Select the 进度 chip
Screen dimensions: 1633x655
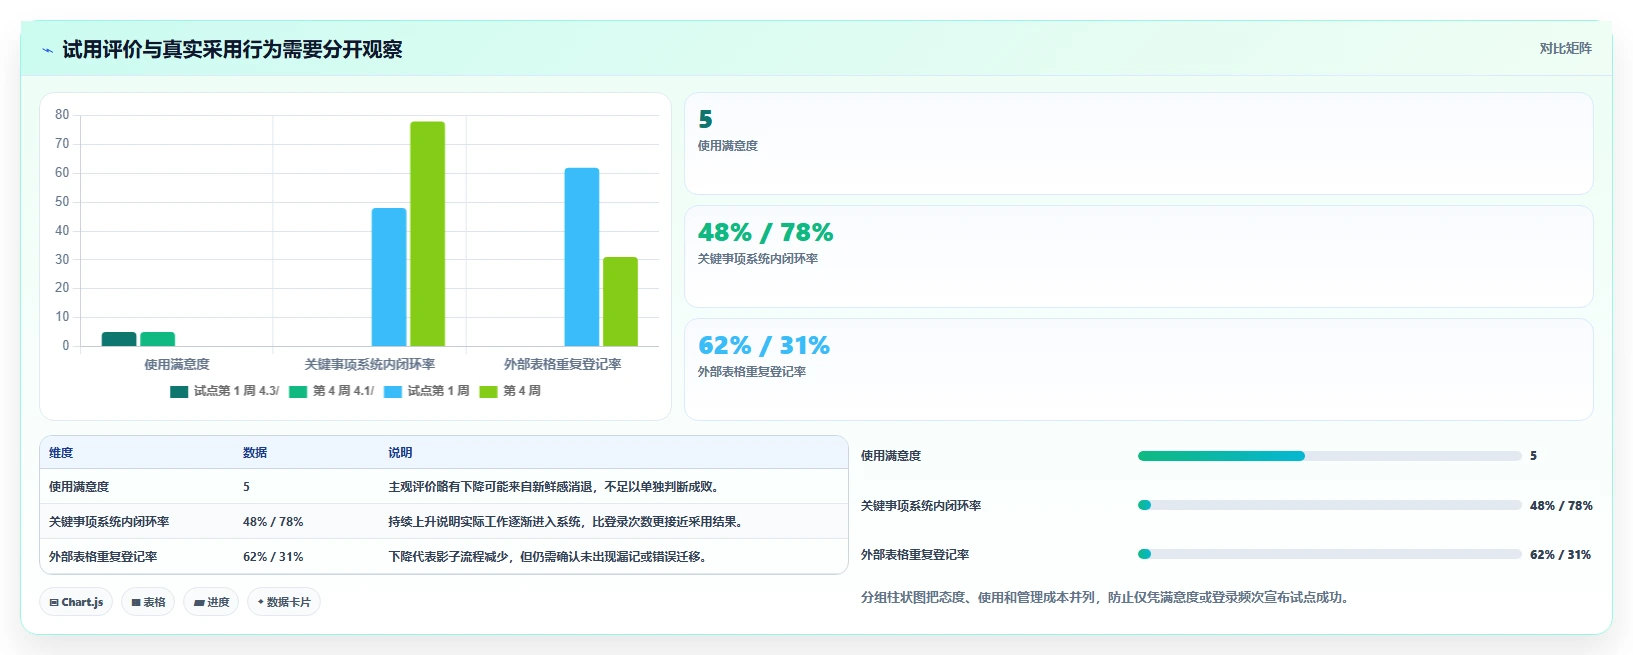click(x=211, y=602)
